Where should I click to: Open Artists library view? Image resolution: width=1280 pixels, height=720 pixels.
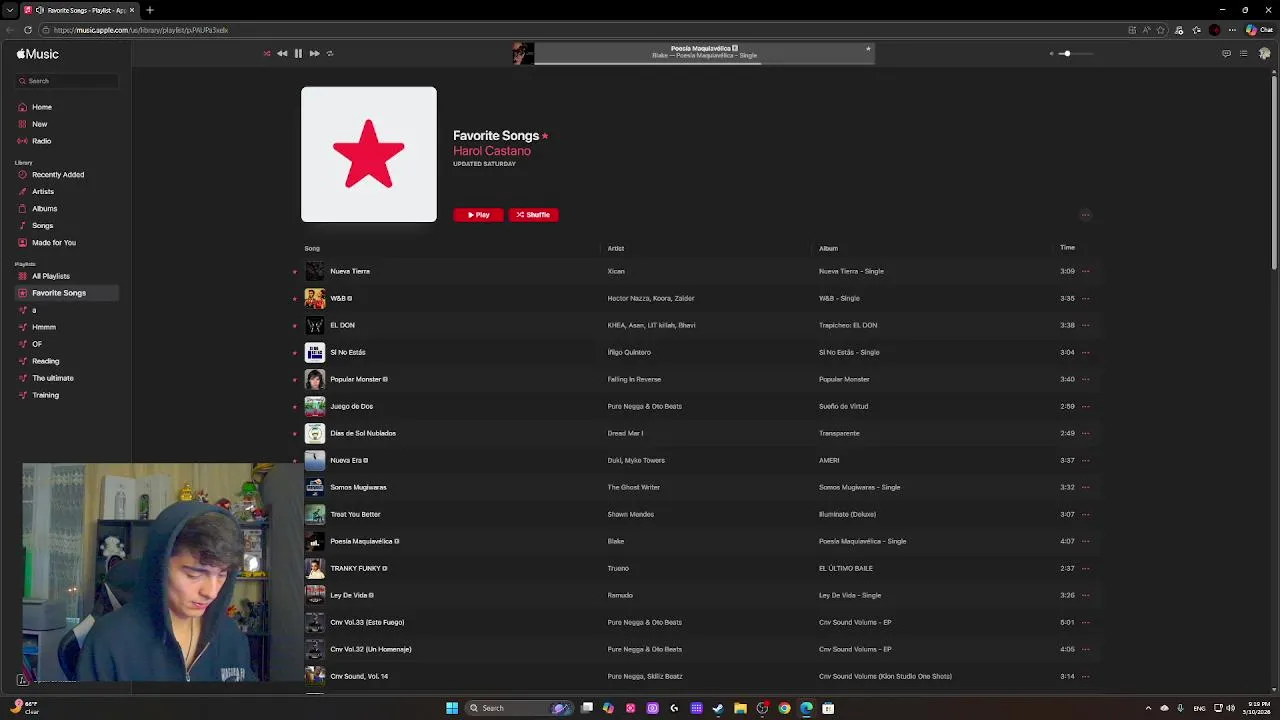43,192
